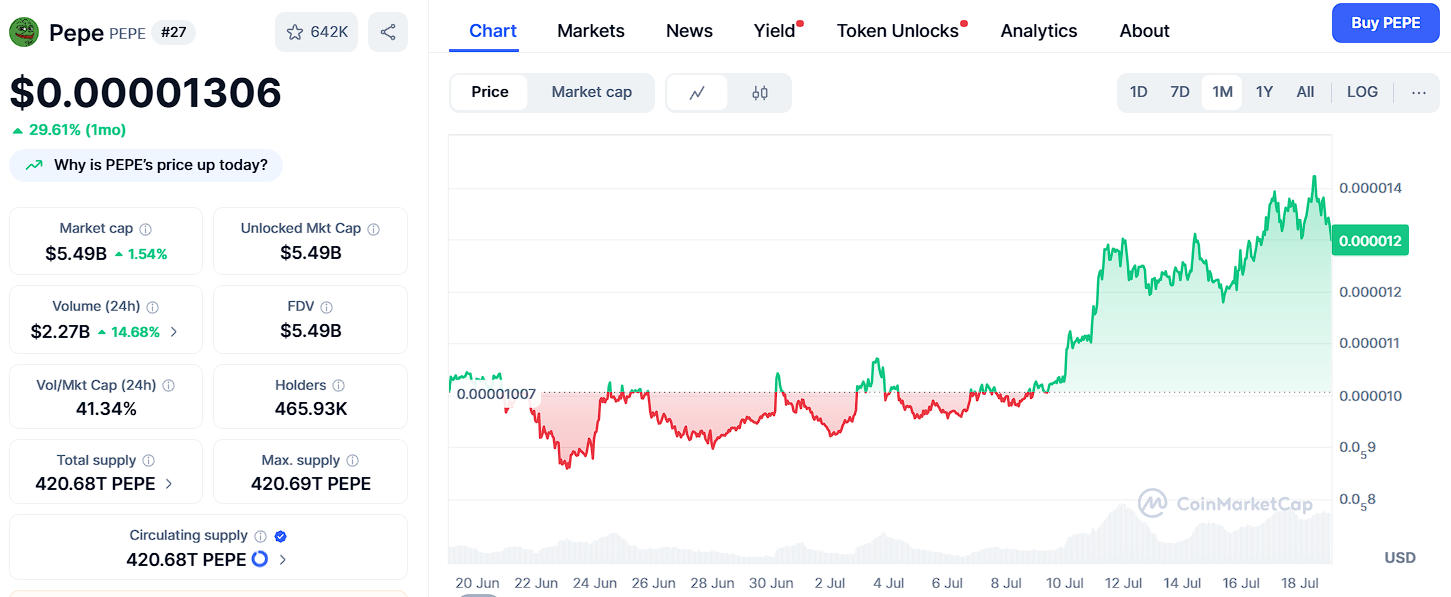Open the Yield tab

775,31
